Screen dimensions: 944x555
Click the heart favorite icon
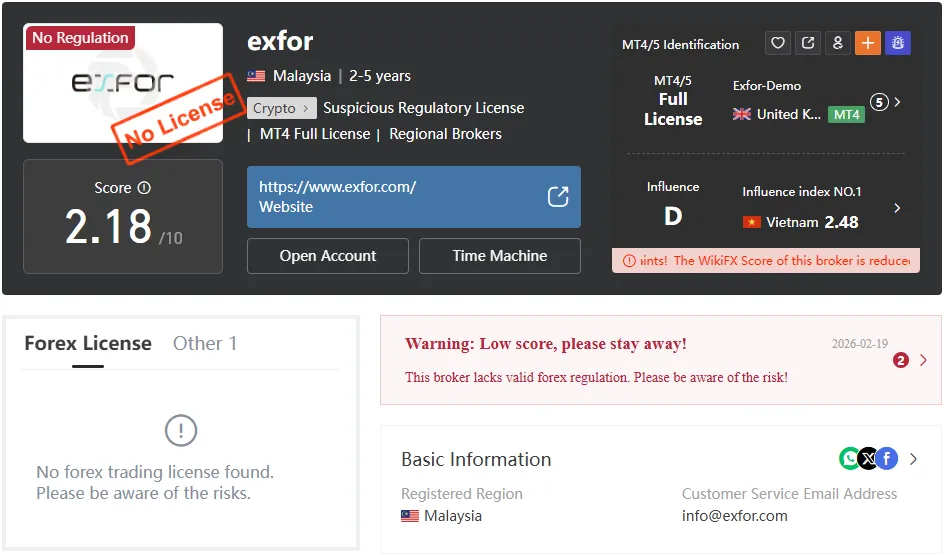[x=778, y=43]
